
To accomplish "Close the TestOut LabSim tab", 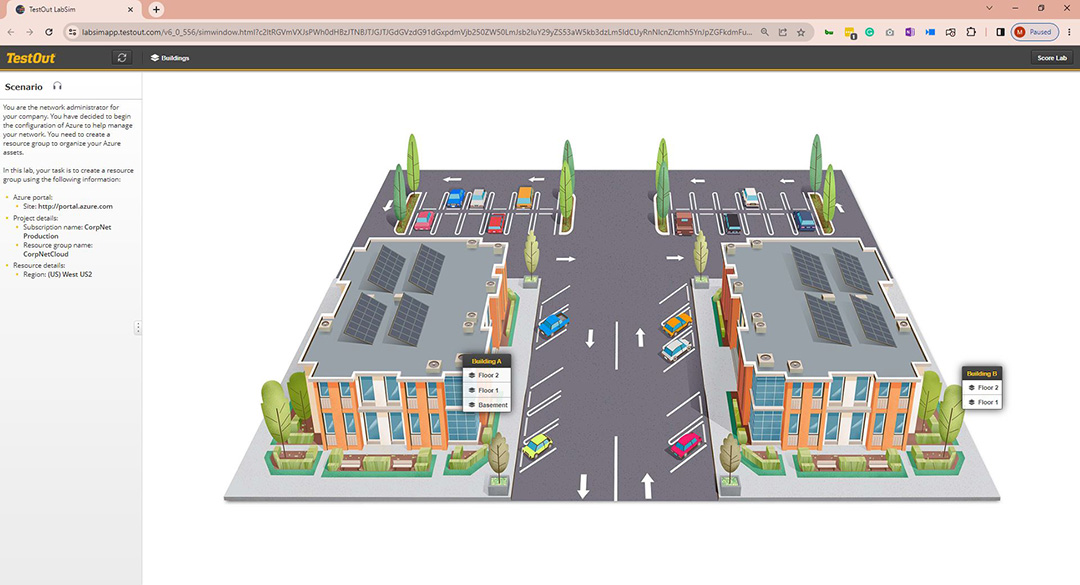I will [x=130, y=10].
